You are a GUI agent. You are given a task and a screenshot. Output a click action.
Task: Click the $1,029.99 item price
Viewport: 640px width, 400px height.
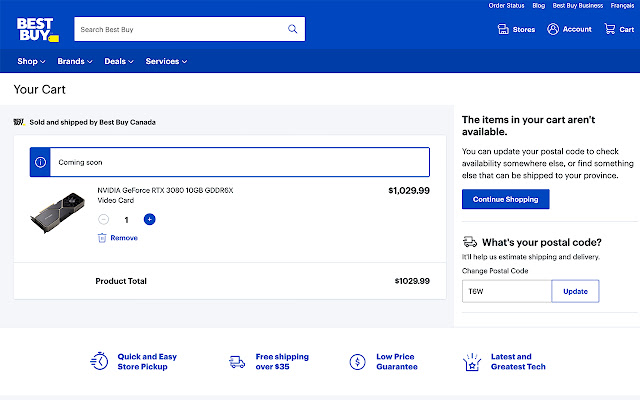point(409,191)
